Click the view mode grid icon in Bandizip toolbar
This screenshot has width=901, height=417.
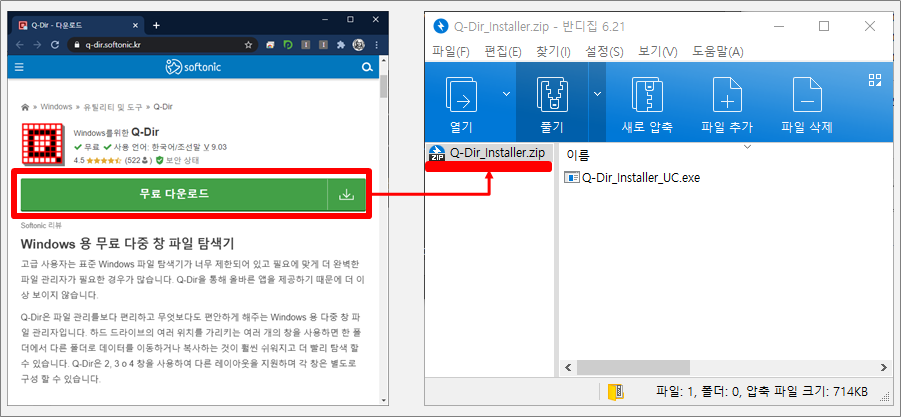coord(875,80)
